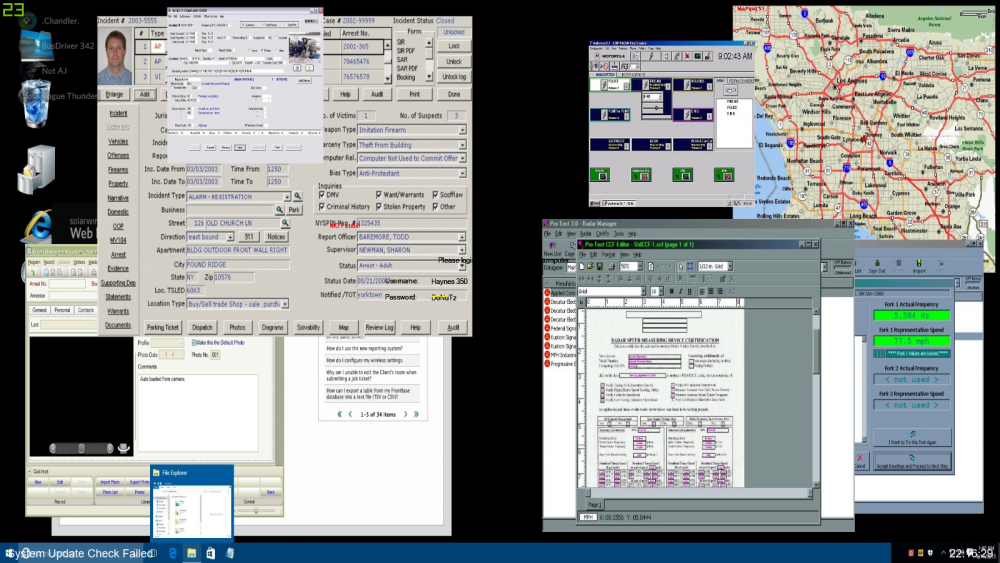The width and height of the screenshot is (1000, 563).
Task: Open the Store icon in the taskbar
Action: click(x=210, y=553)
